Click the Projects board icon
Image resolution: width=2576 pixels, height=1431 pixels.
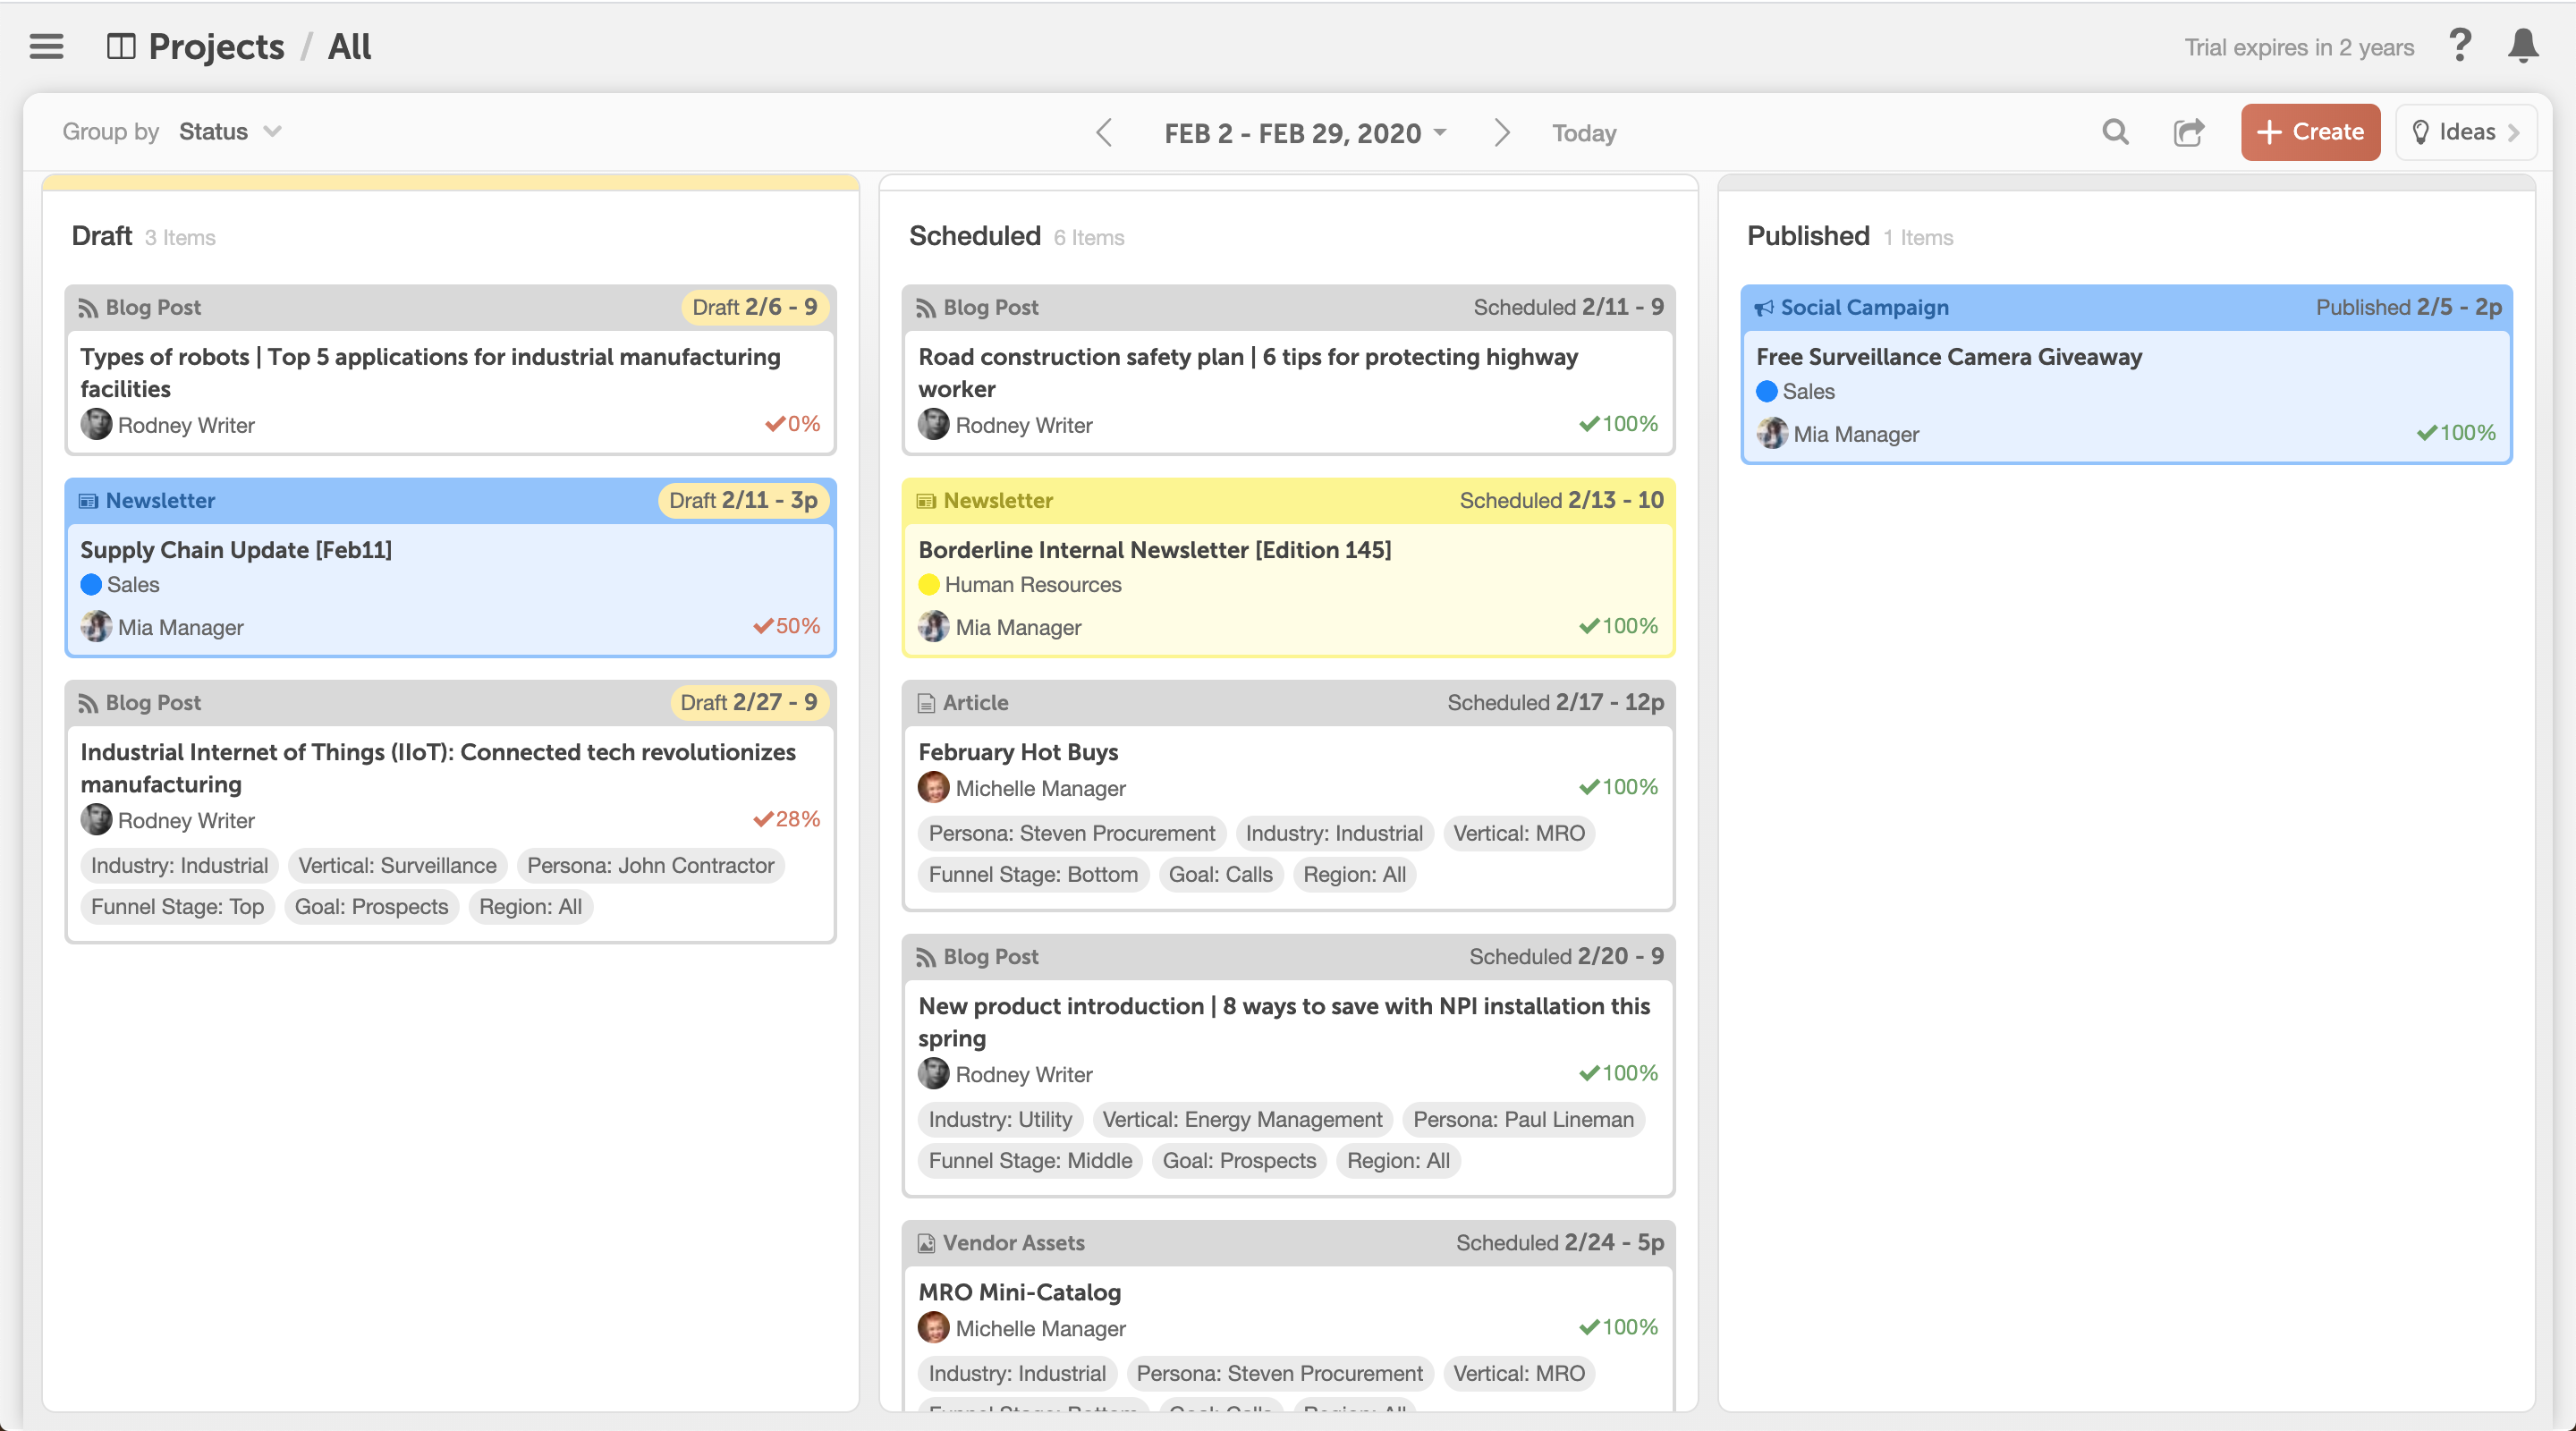pyautogui.click(x=121, y=47)
